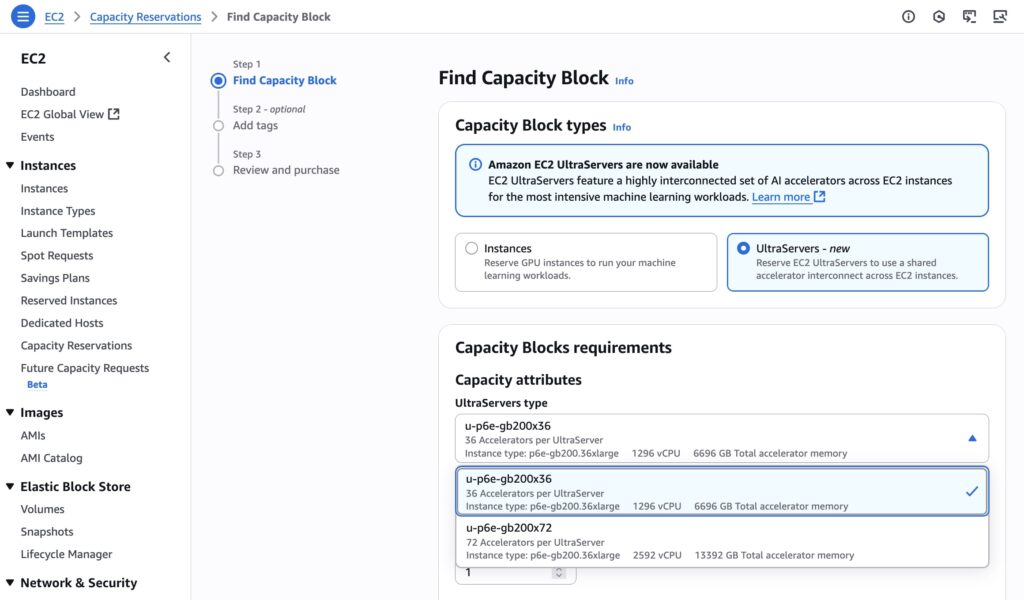Image resolution: width=1024 pixels, height=600 pixels.
Task: Click external link icon beside EC2 Global View
Action: point(114,114)
